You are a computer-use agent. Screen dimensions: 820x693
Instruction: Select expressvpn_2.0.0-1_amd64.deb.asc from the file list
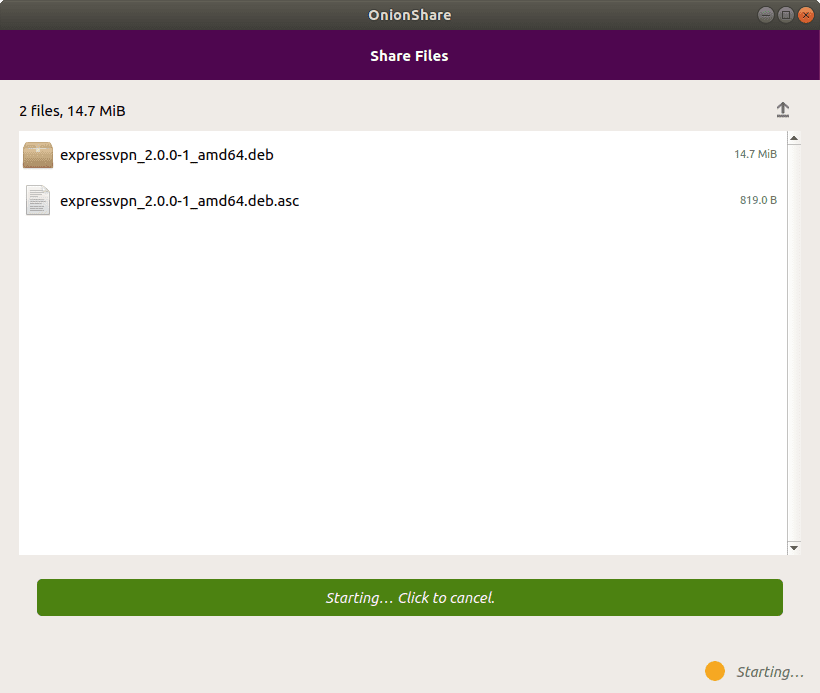tap(178, 200)
